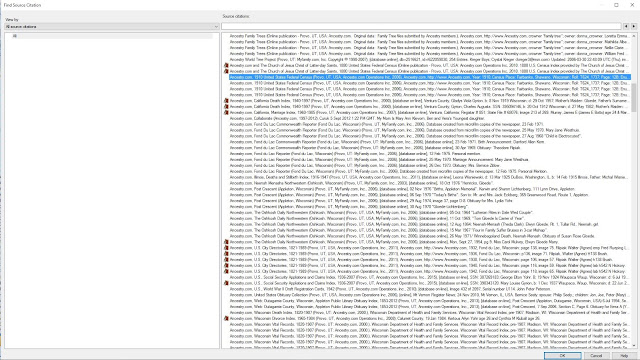The width and height of the screenshot is (640, 360).
Task: Select the Ancestry World Tree Project citation
Action: [429, 60]
